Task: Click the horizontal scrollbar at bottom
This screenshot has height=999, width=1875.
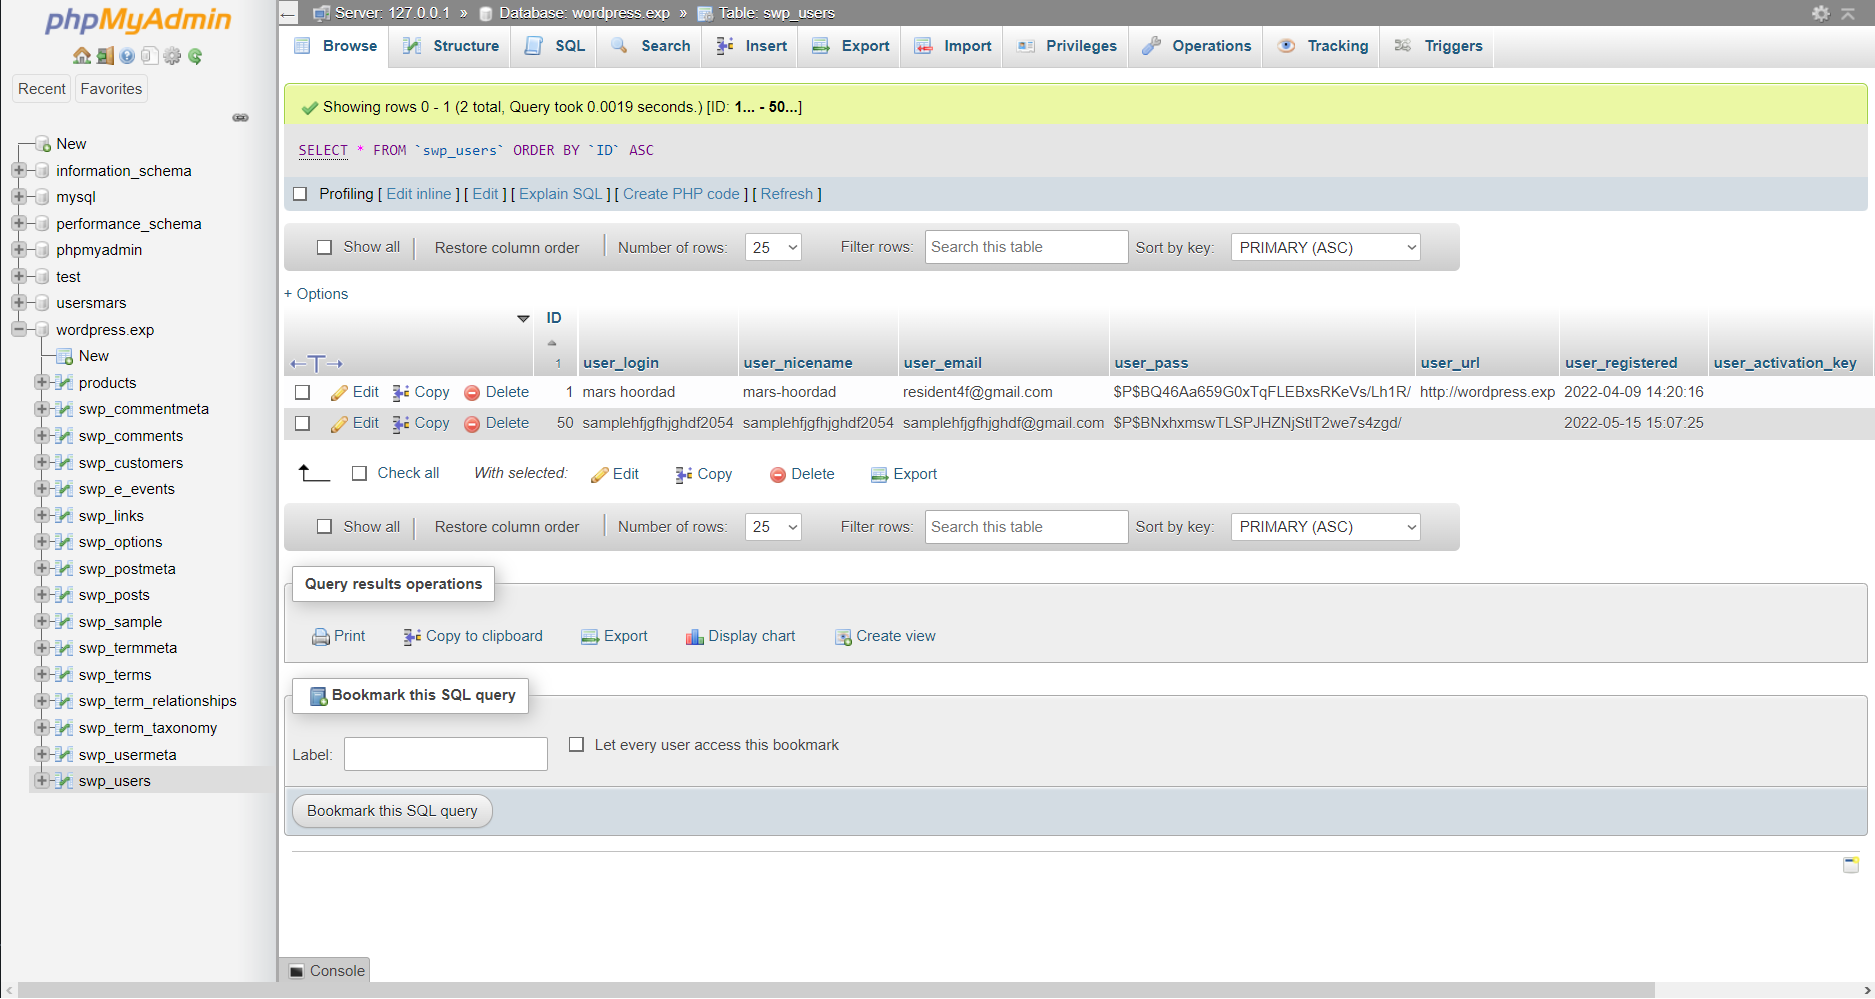Action: point(836,990)
